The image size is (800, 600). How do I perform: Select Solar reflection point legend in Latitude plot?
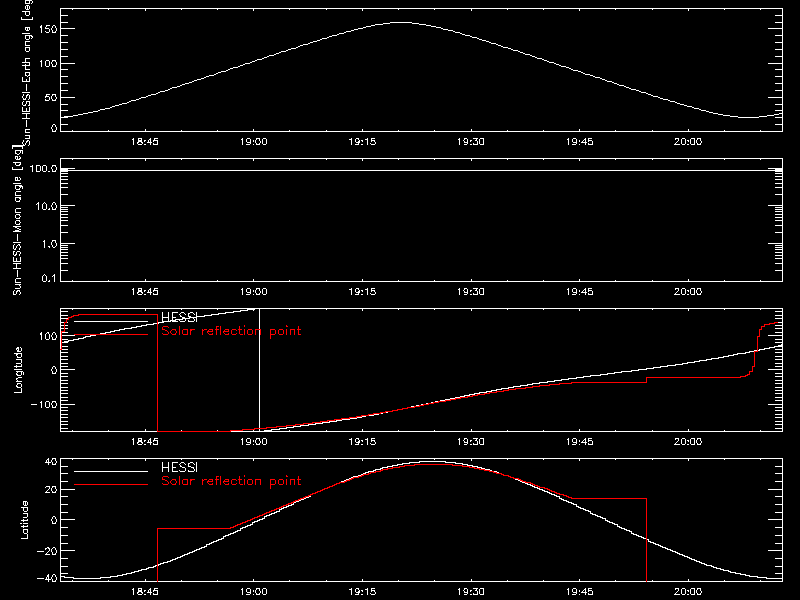click(x=231, y=481)
